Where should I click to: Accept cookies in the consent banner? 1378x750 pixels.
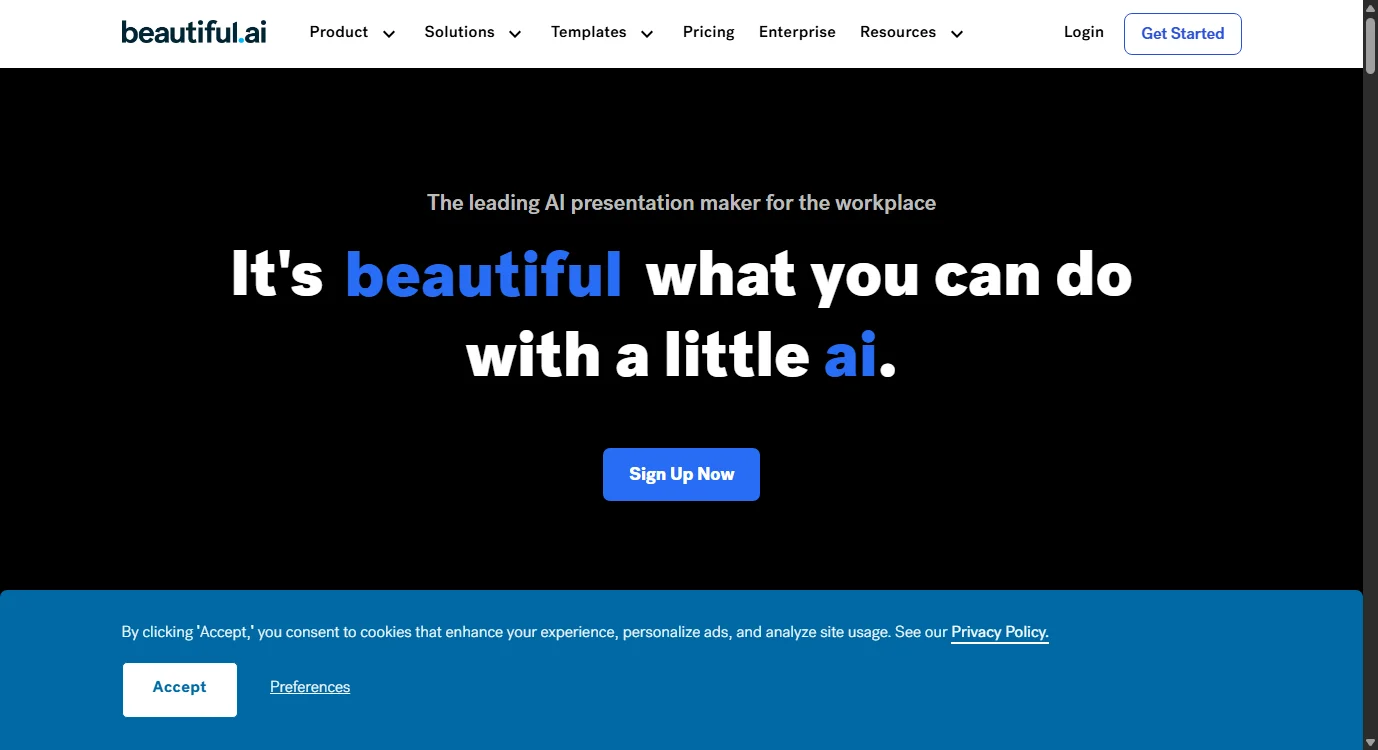(180, 688)
